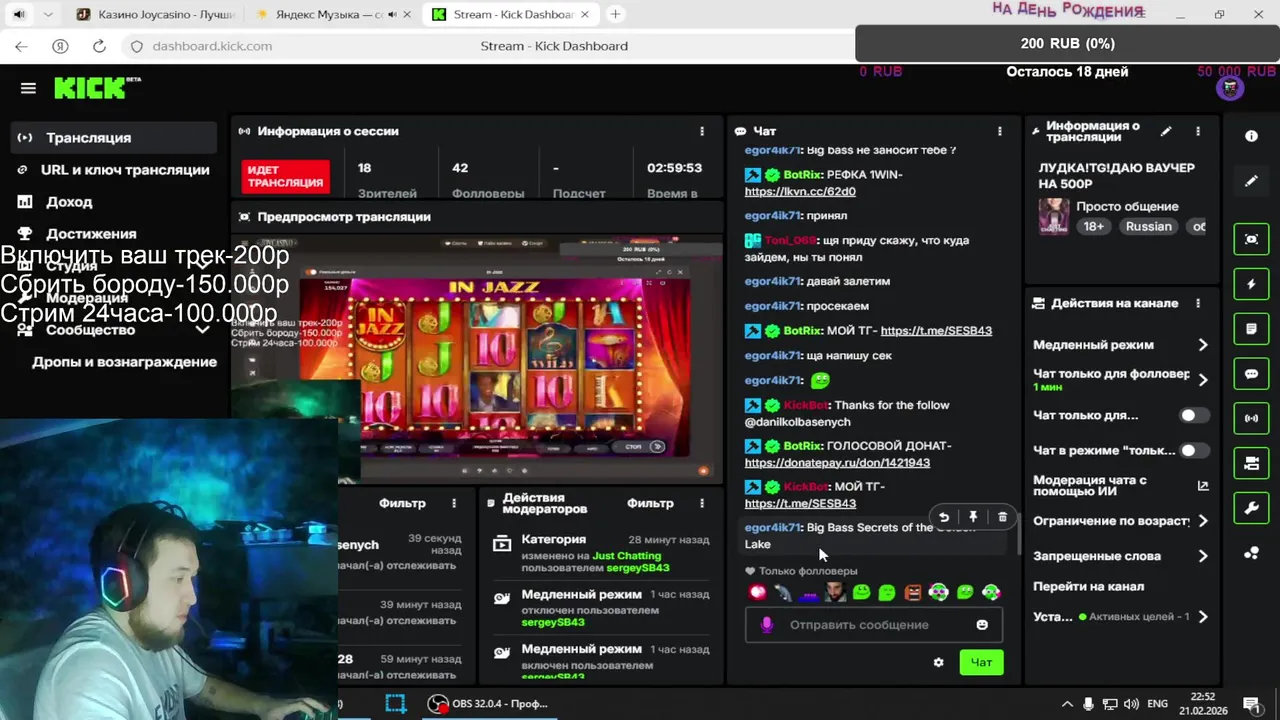
Task: Click Фильтр in moderator actions panel
Action: [650, 503]
